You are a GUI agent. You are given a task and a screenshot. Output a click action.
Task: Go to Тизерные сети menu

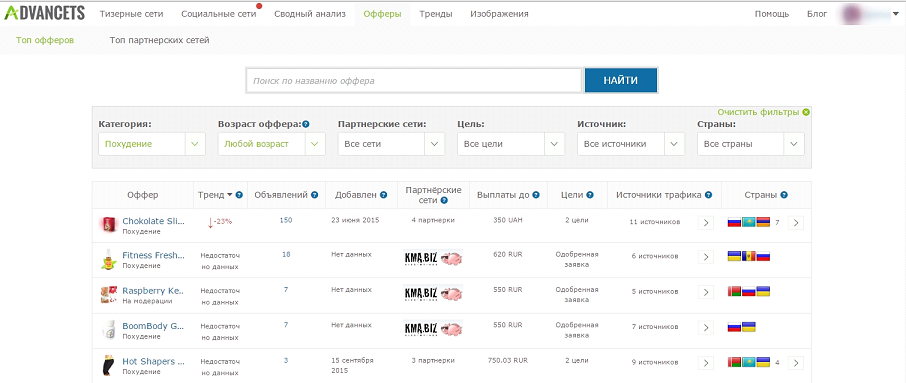click(131, 14)
